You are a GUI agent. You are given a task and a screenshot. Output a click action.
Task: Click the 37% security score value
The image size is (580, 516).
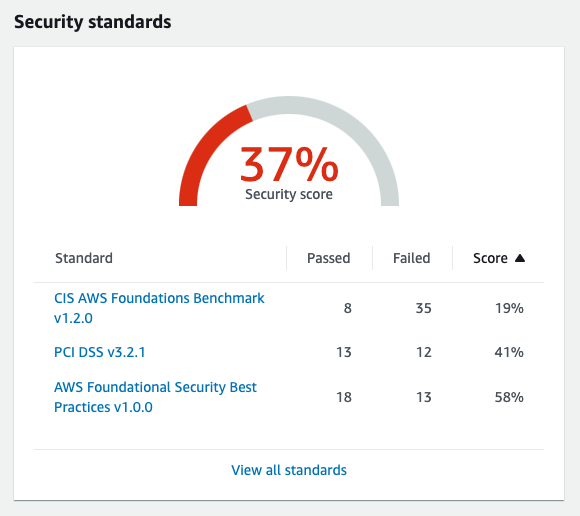coord(289,165)
